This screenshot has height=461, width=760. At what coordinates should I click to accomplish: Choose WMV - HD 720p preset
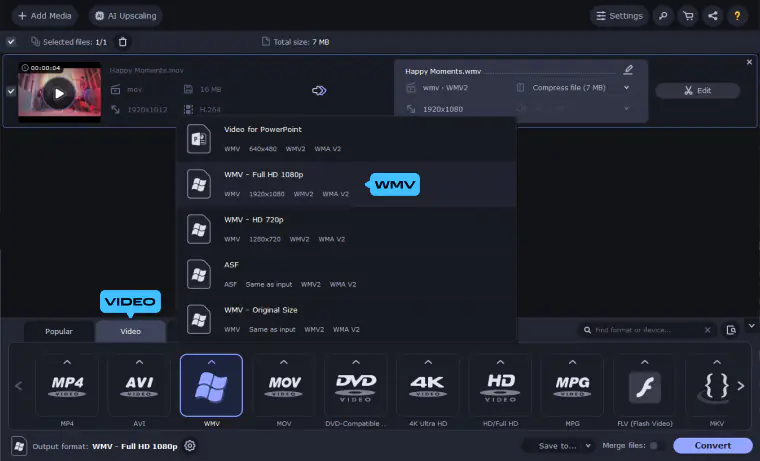(x=347, y=229)
